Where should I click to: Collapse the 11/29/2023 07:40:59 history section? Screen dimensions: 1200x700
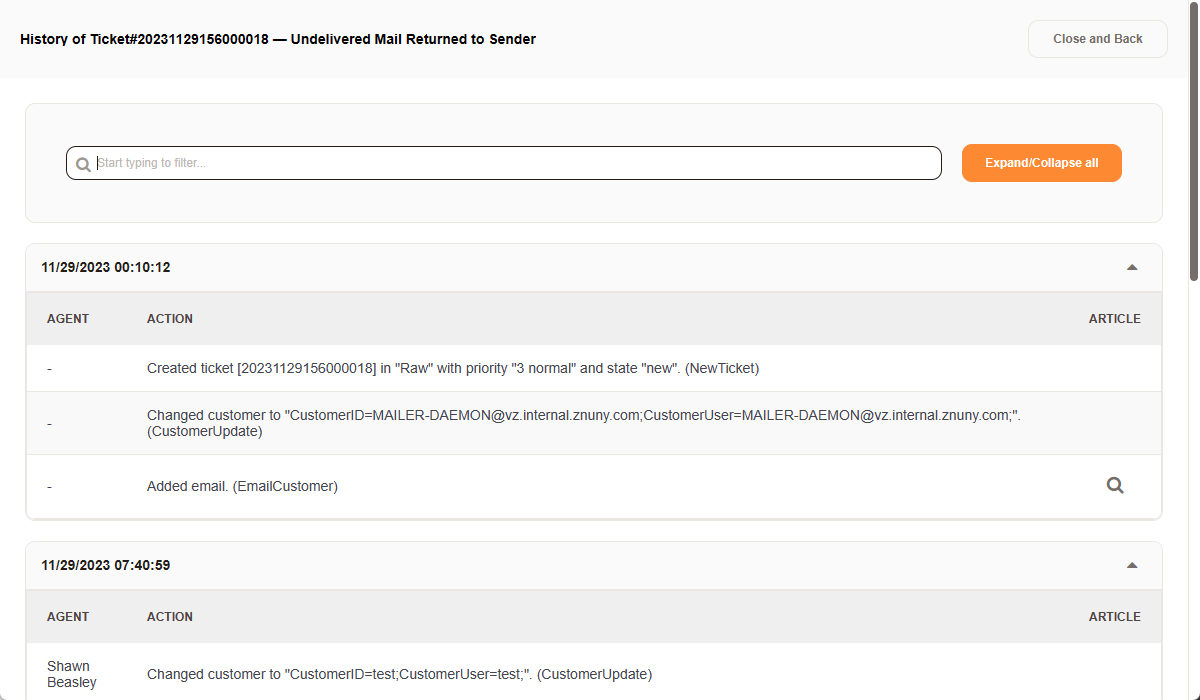pyautogui.click(x=1132, y=566)
